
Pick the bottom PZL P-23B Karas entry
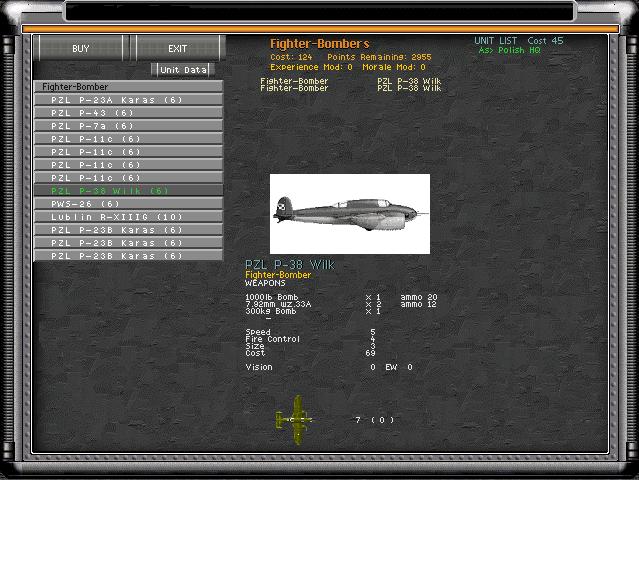(x=128, y=256)
